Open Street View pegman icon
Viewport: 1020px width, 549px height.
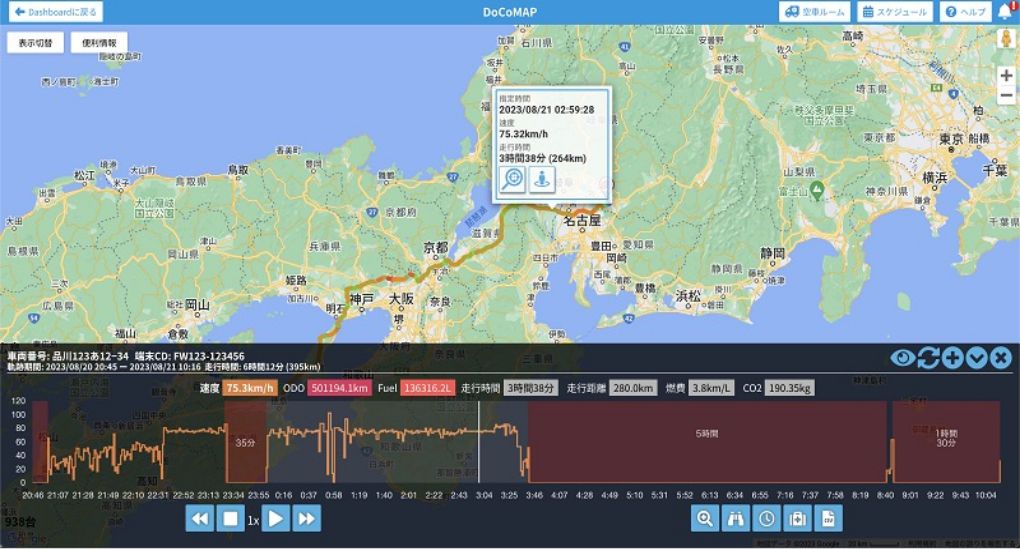pos(1005,39)
